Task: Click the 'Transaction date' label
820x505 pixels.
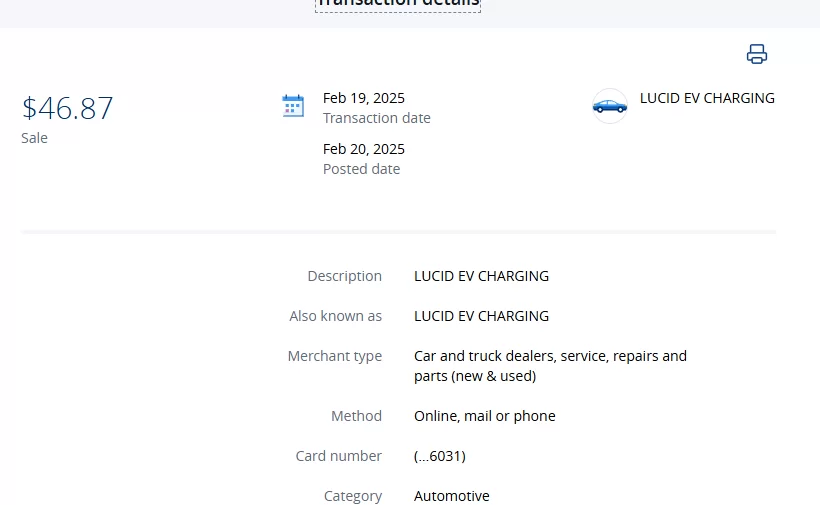Action: (x=377, y=118)
